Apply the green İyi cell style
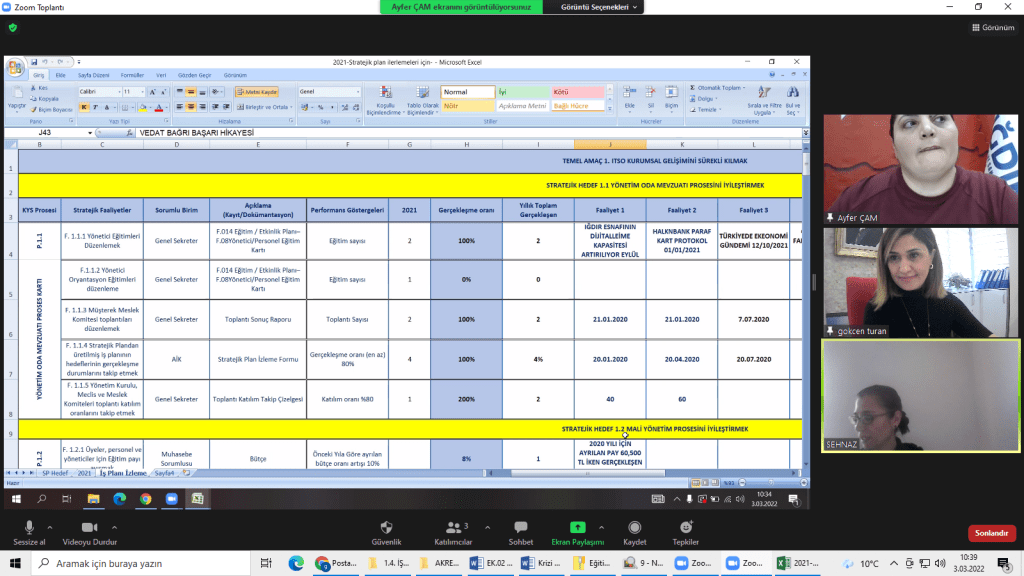The image size is (1024, 576). click(x=522, y=92)
